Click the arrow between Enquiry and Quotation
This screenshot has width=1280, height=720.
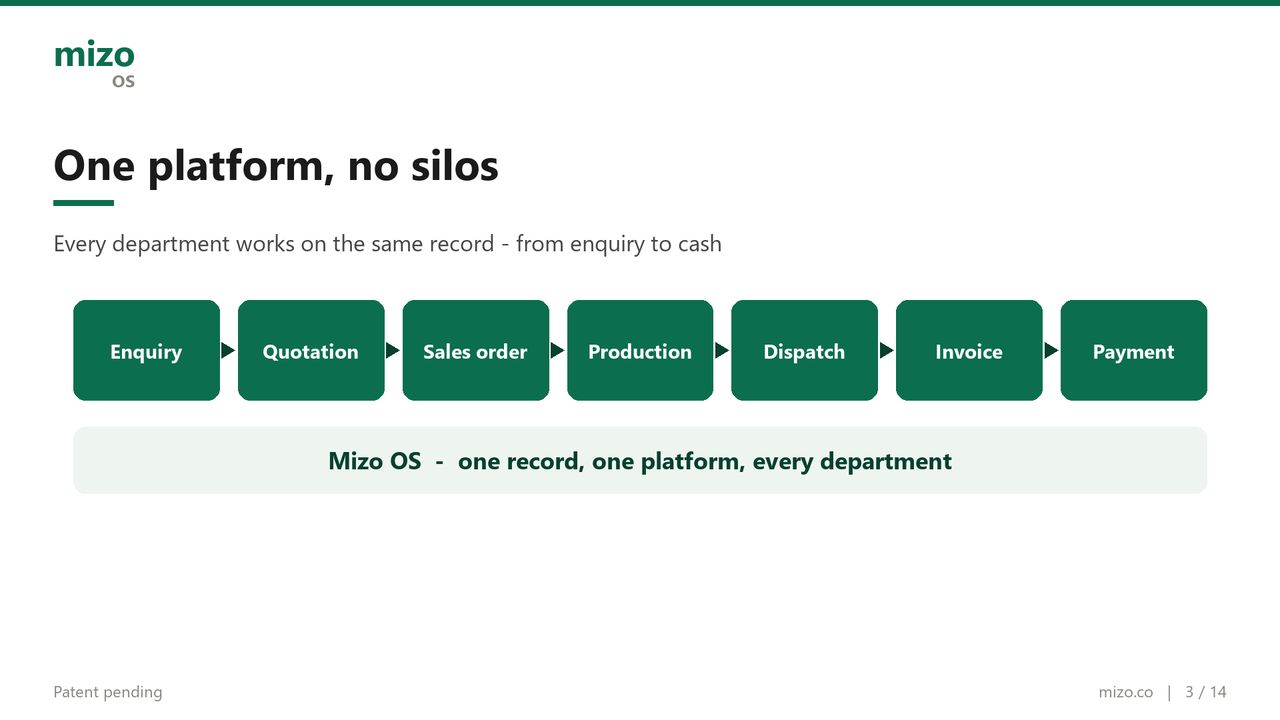(228, 351)
